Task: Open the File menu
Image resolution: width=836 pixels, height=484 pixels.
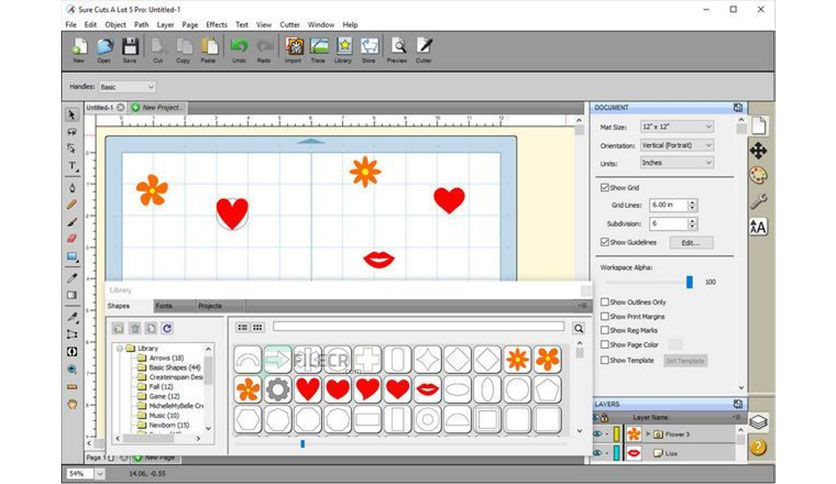Action: 71,25
